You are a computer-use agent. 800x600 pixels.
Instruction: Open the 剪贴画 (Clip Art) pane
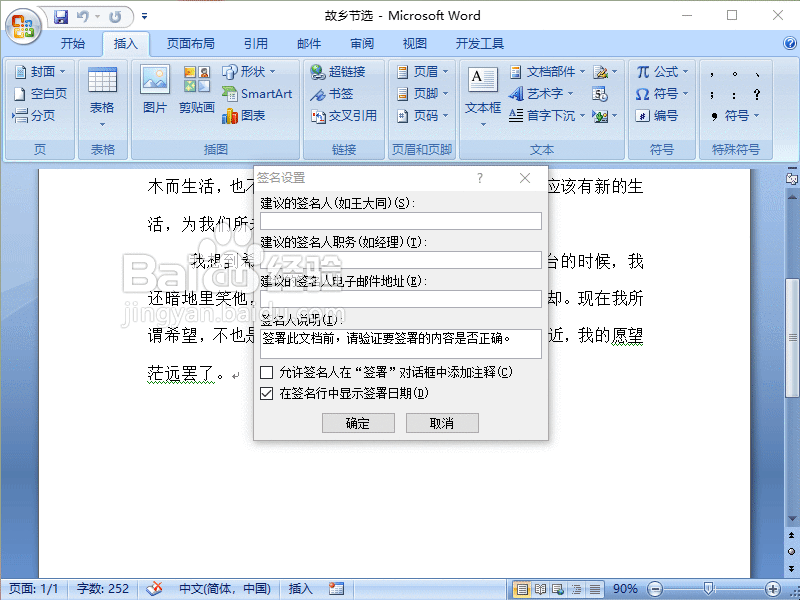click(x=196, y=89)
